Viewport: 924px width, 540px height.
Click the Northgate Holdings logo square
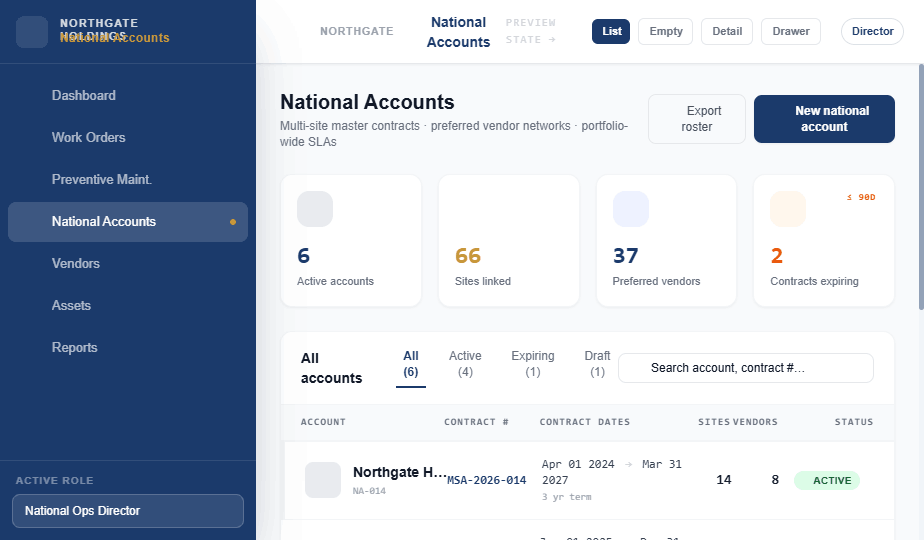click(x=32, y=32)
